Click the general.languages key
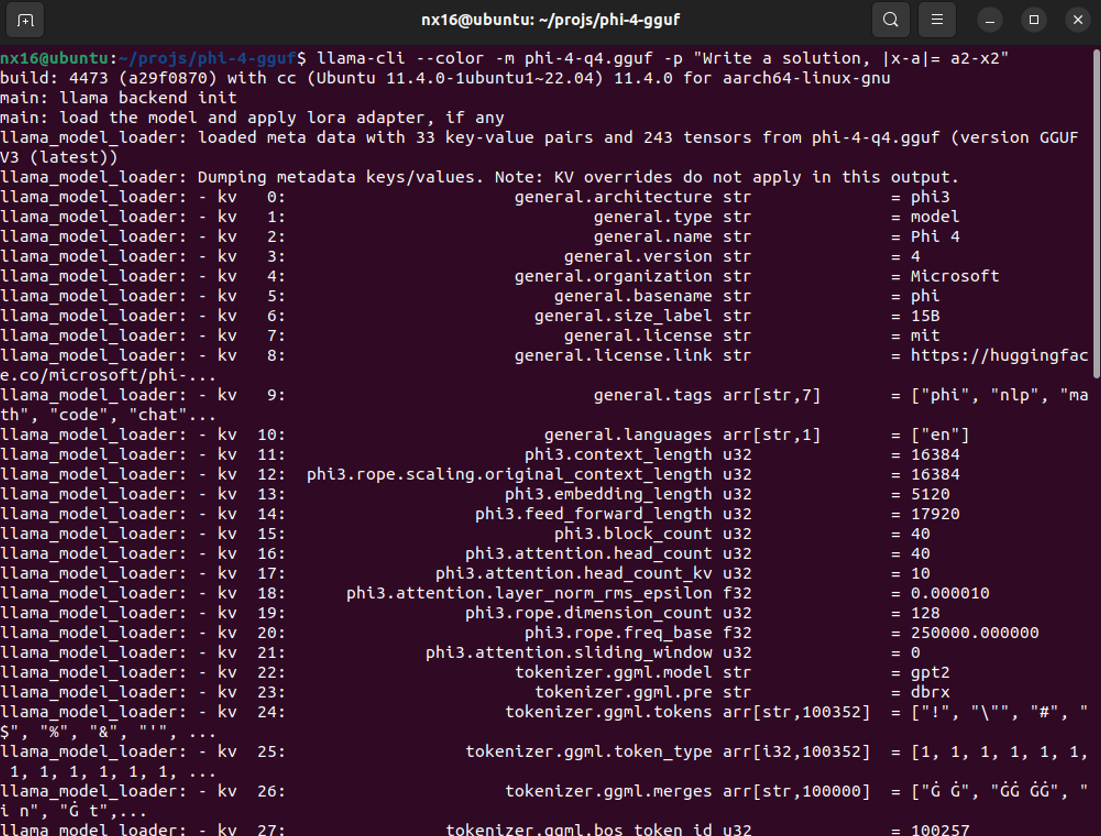 pos(628,434)
